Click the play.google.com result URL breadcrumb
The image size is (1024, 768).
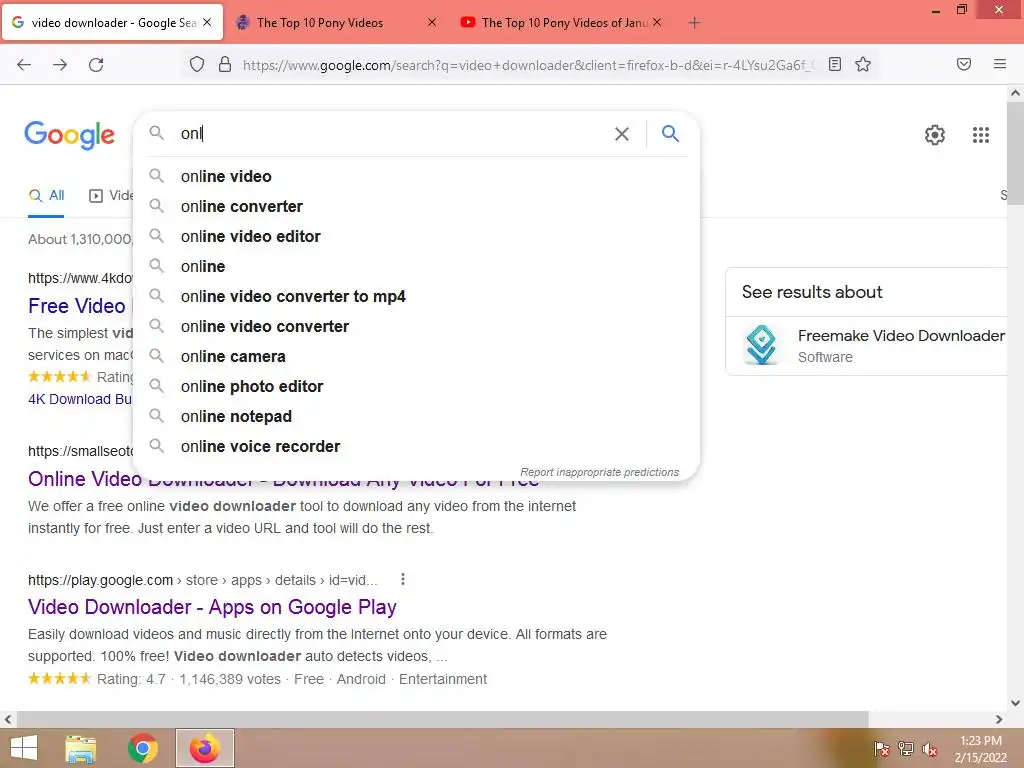pos(202,580)
